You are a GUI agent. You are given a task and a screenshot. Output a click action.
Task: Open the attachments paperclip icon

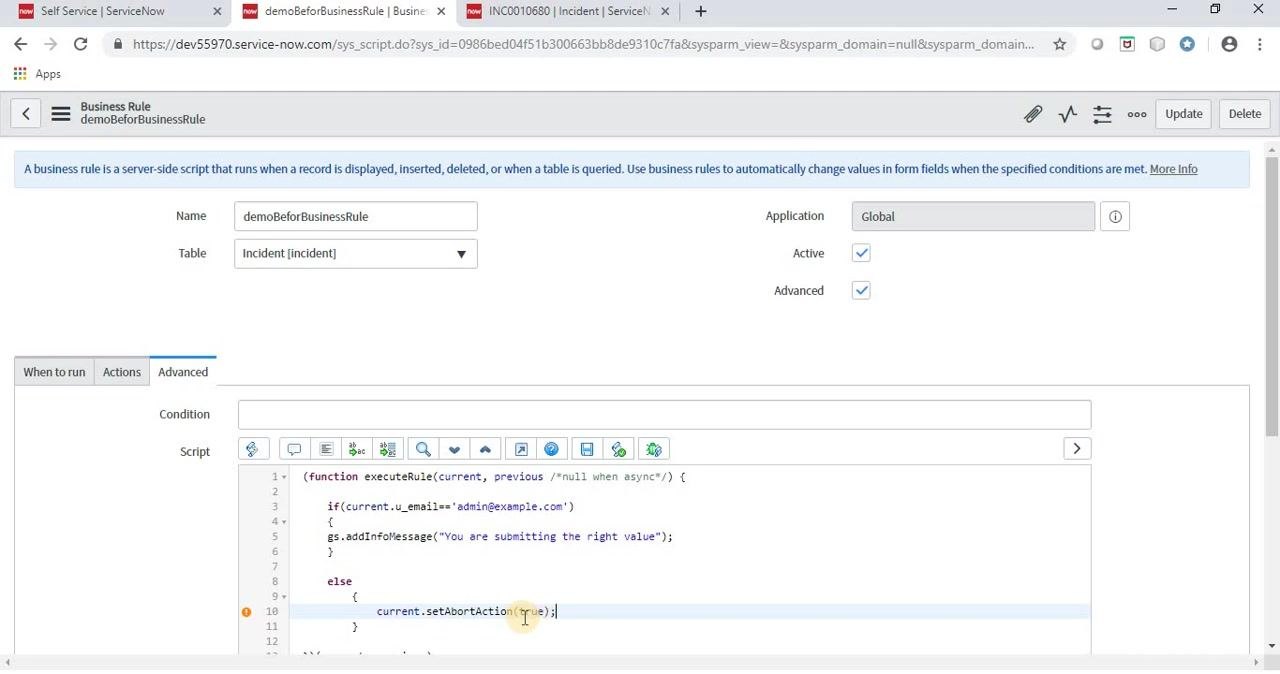click(x=1033, y=114)
